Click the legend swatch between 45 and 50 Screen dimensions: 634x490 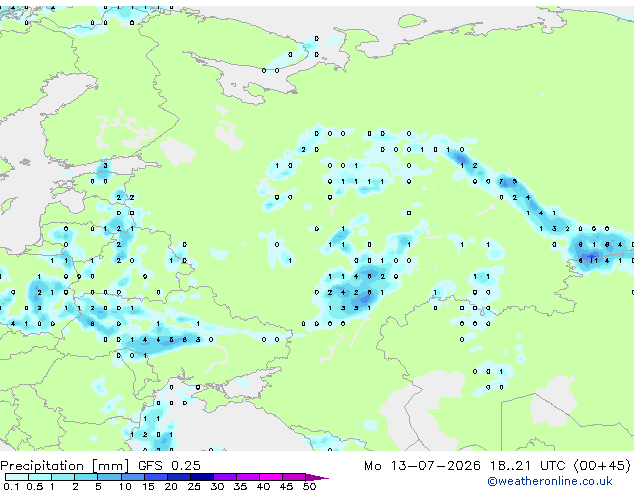(294, 477)
